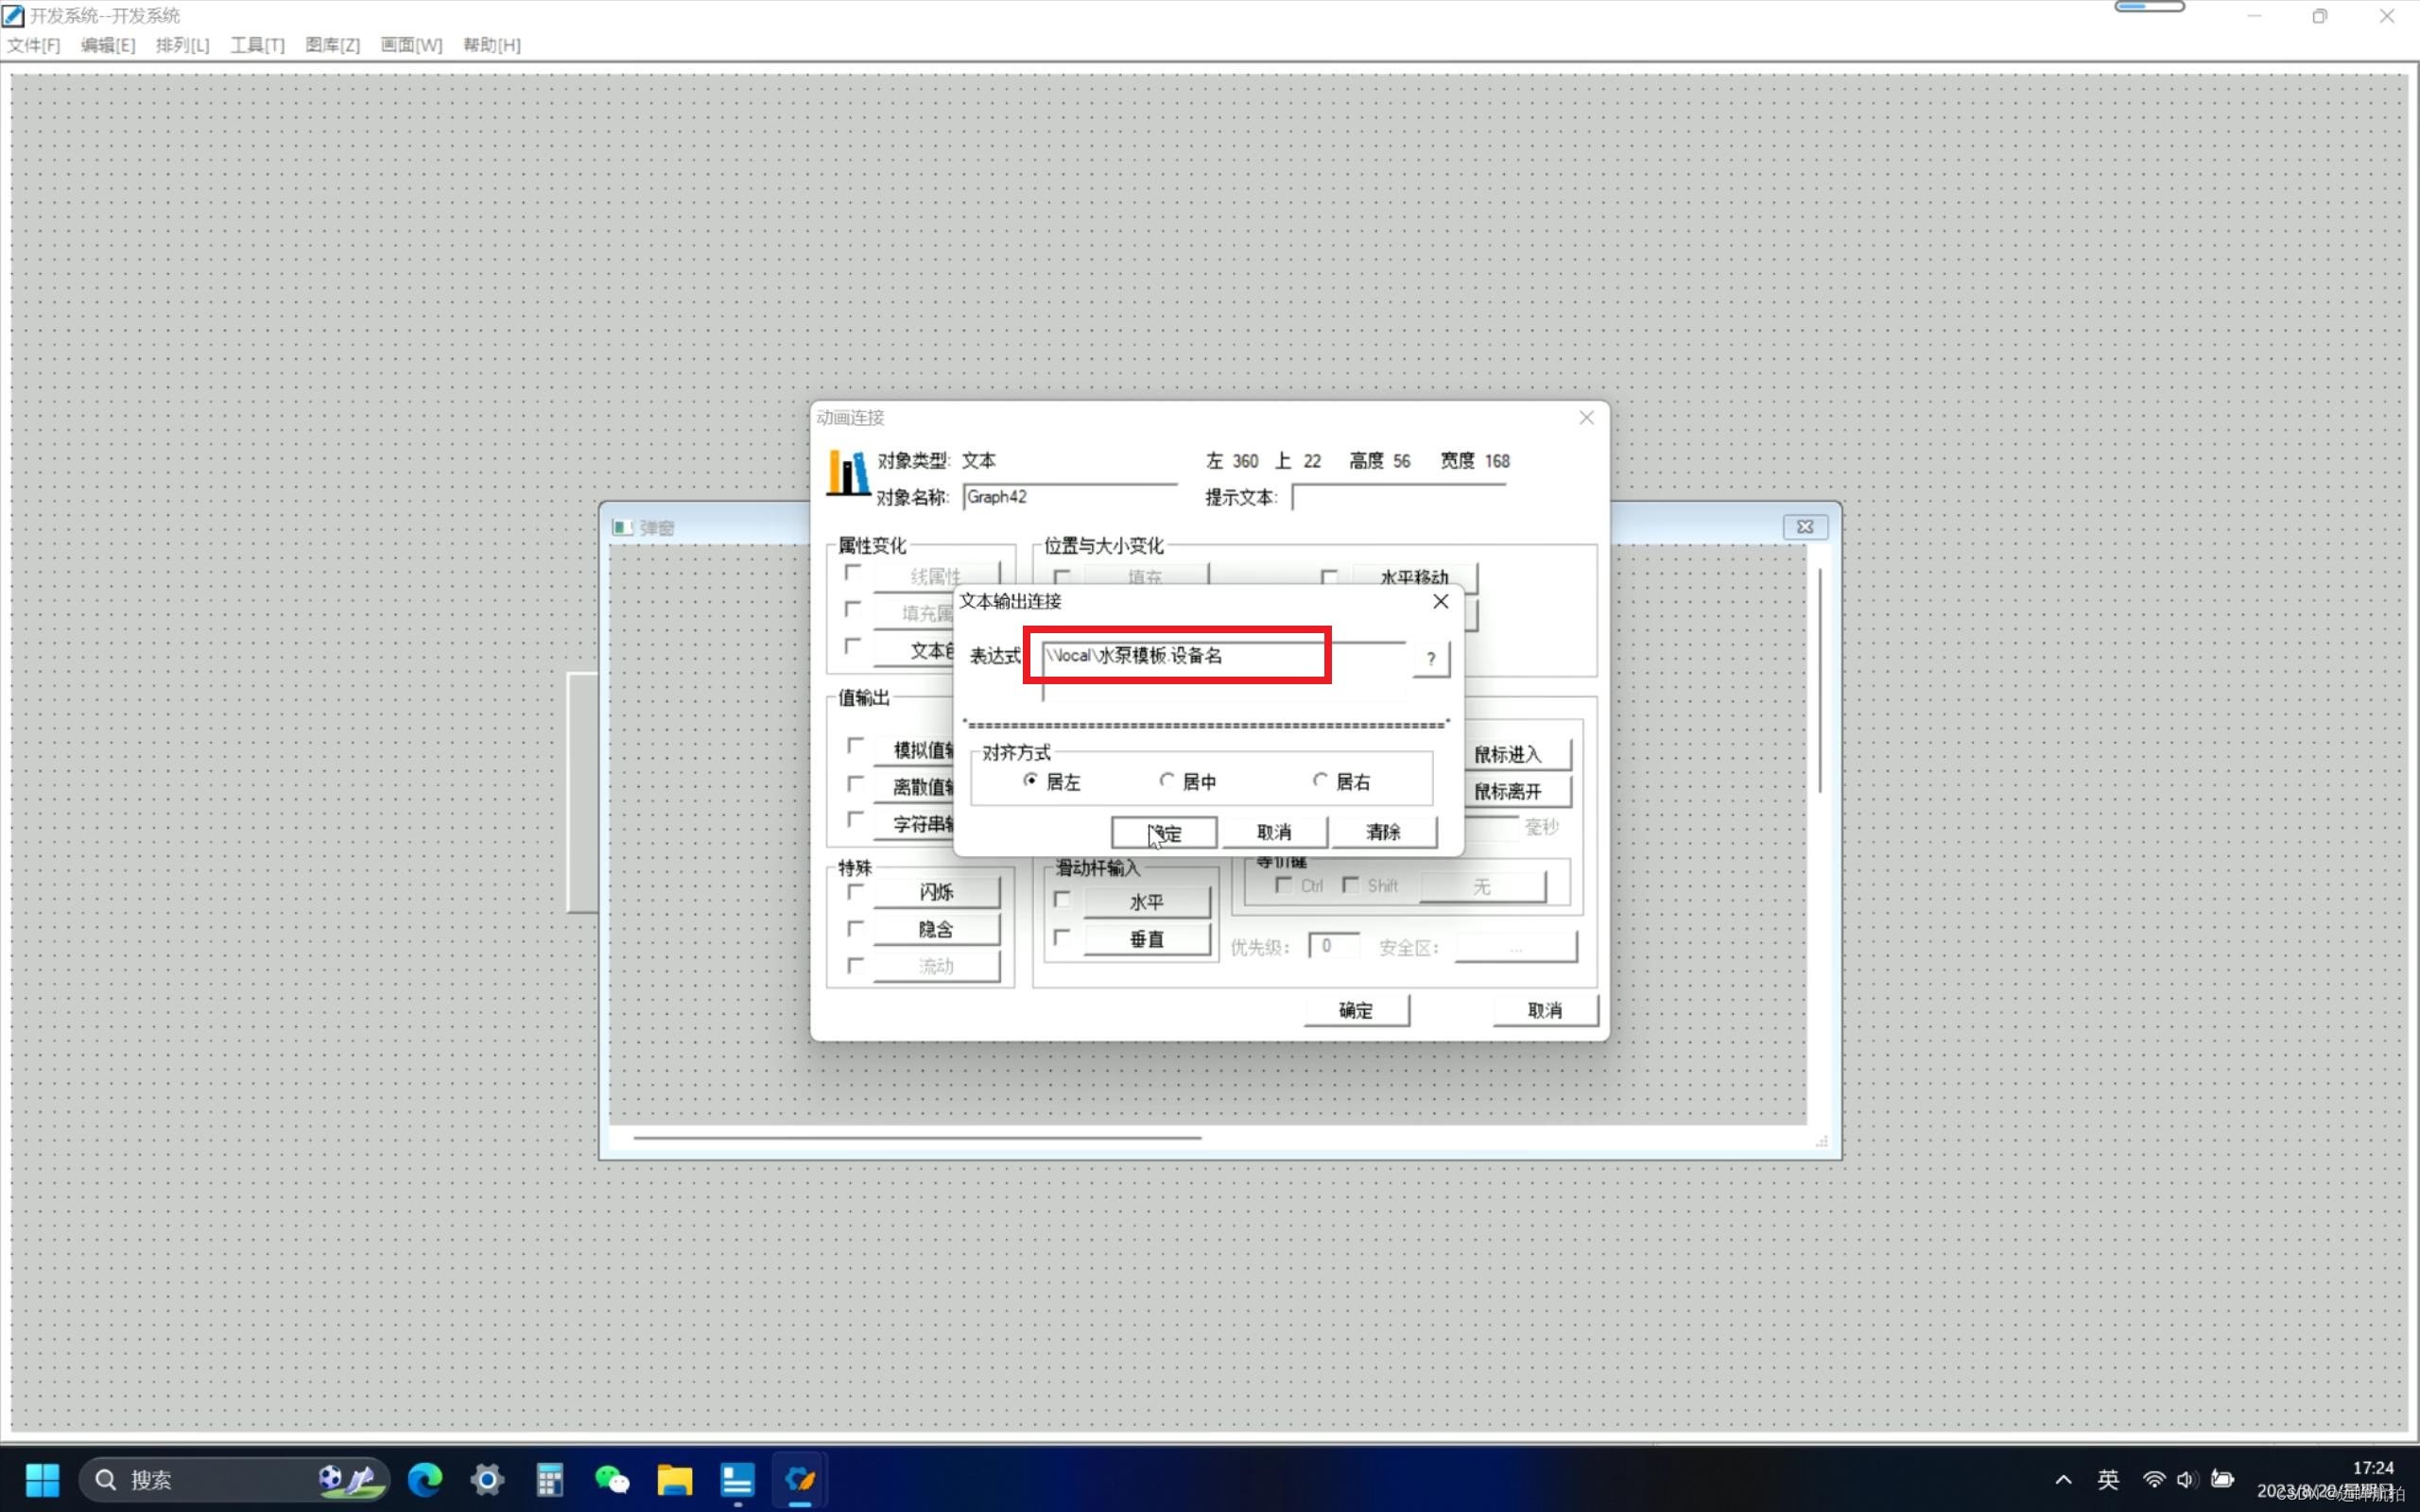Open WeChat from the taskbar

(x=611, y=1479)
